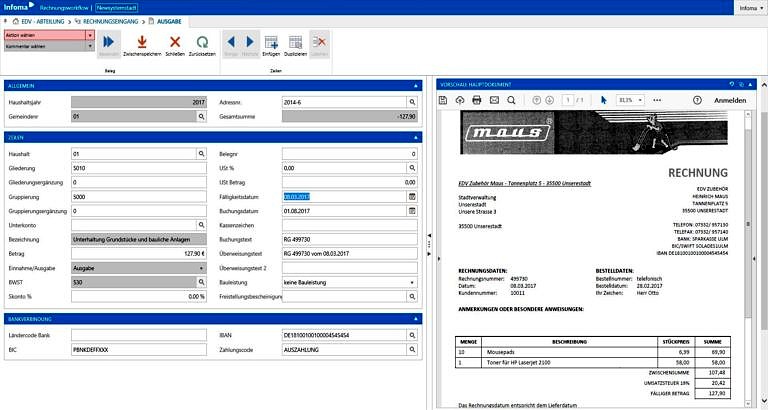Go to next line with right arrow

coord(250,42)
